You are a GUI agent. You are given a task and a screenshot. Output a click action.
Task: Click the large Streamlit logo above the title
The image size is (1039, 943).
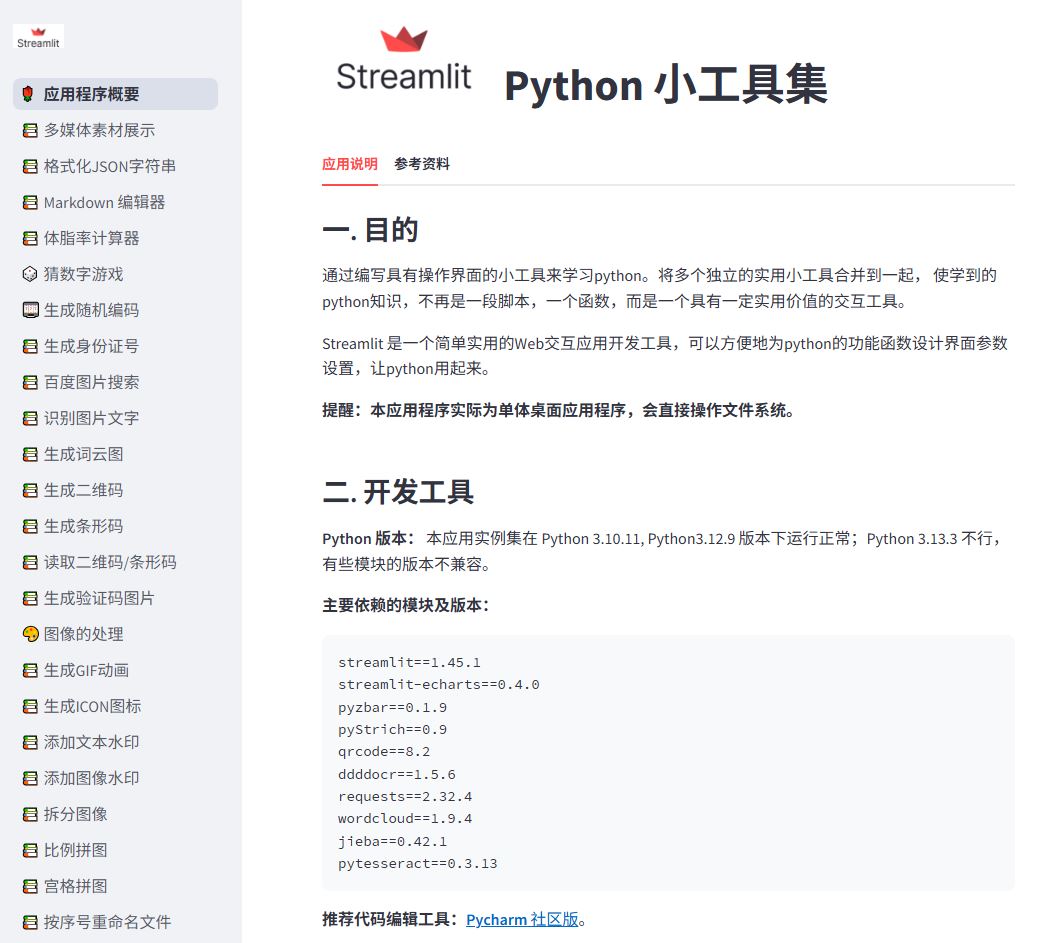404,58
